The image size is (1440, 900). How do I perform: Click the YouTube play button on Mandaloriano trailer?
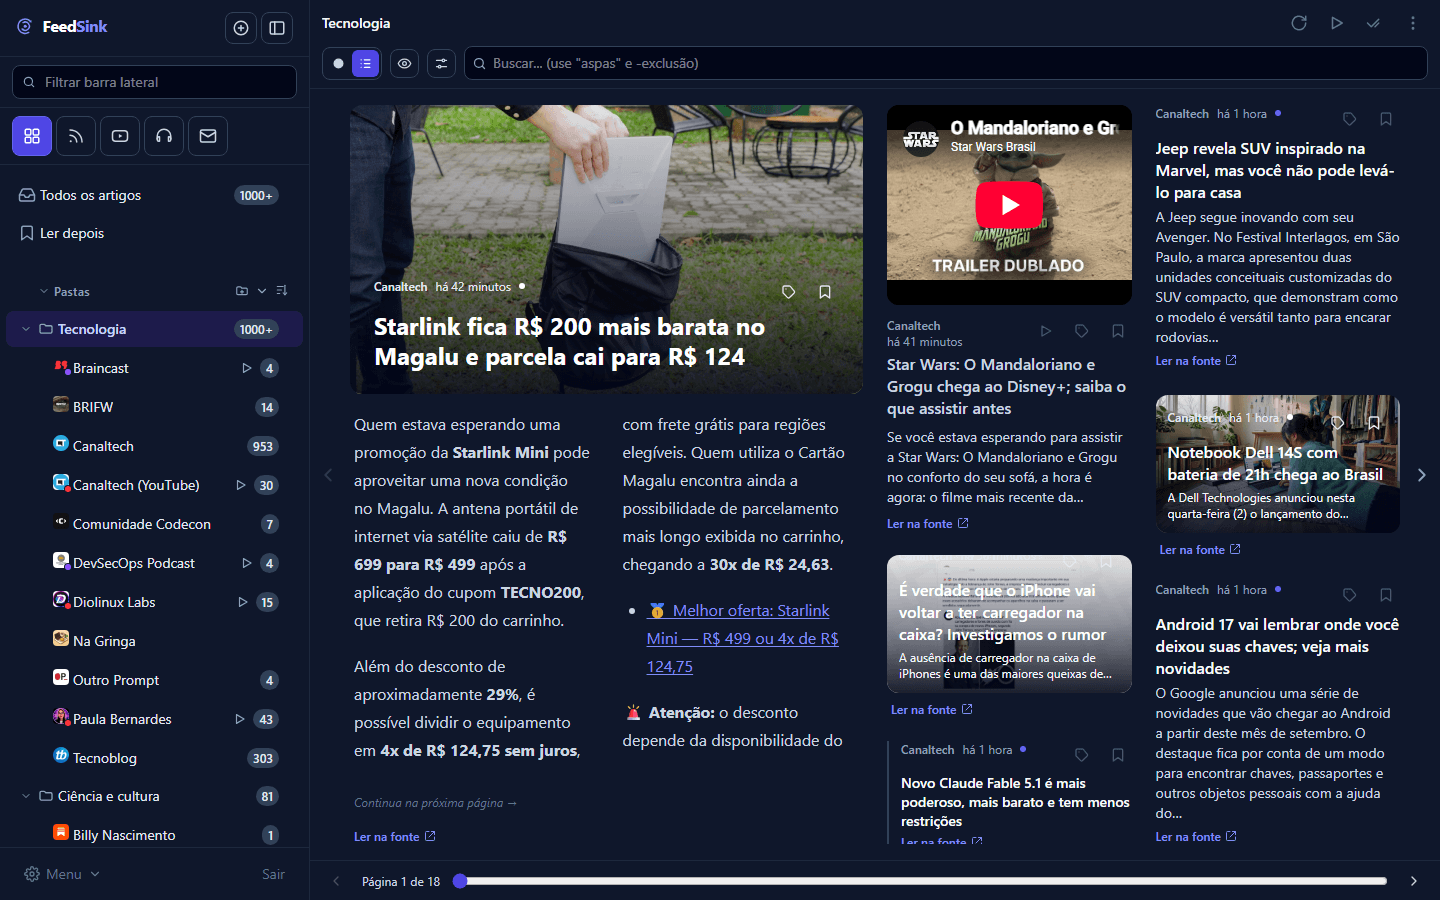pyautogui.click(x=1009, y=205)
